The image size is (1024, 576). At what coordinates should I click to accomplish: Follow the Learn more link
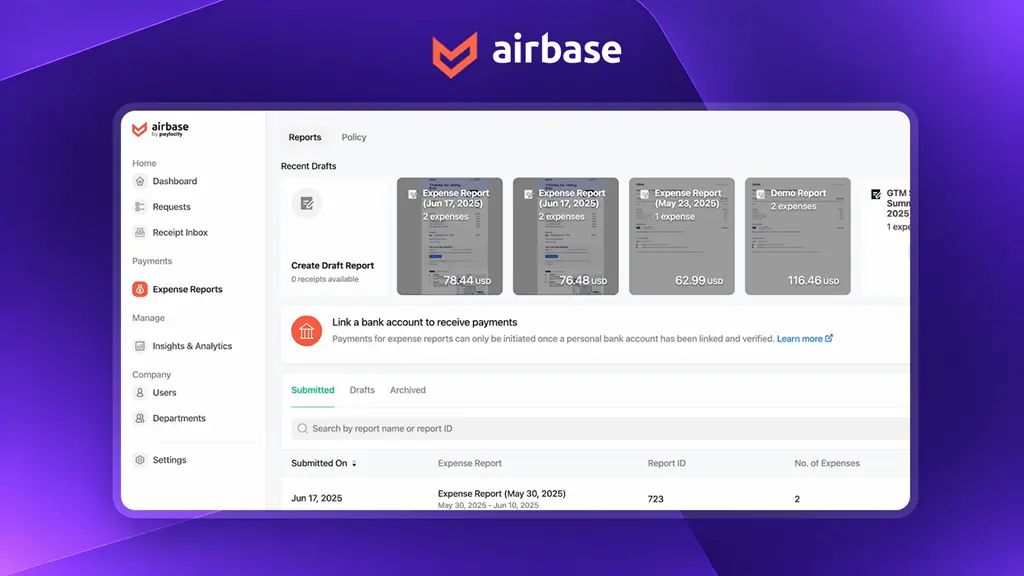coord(799,338)
